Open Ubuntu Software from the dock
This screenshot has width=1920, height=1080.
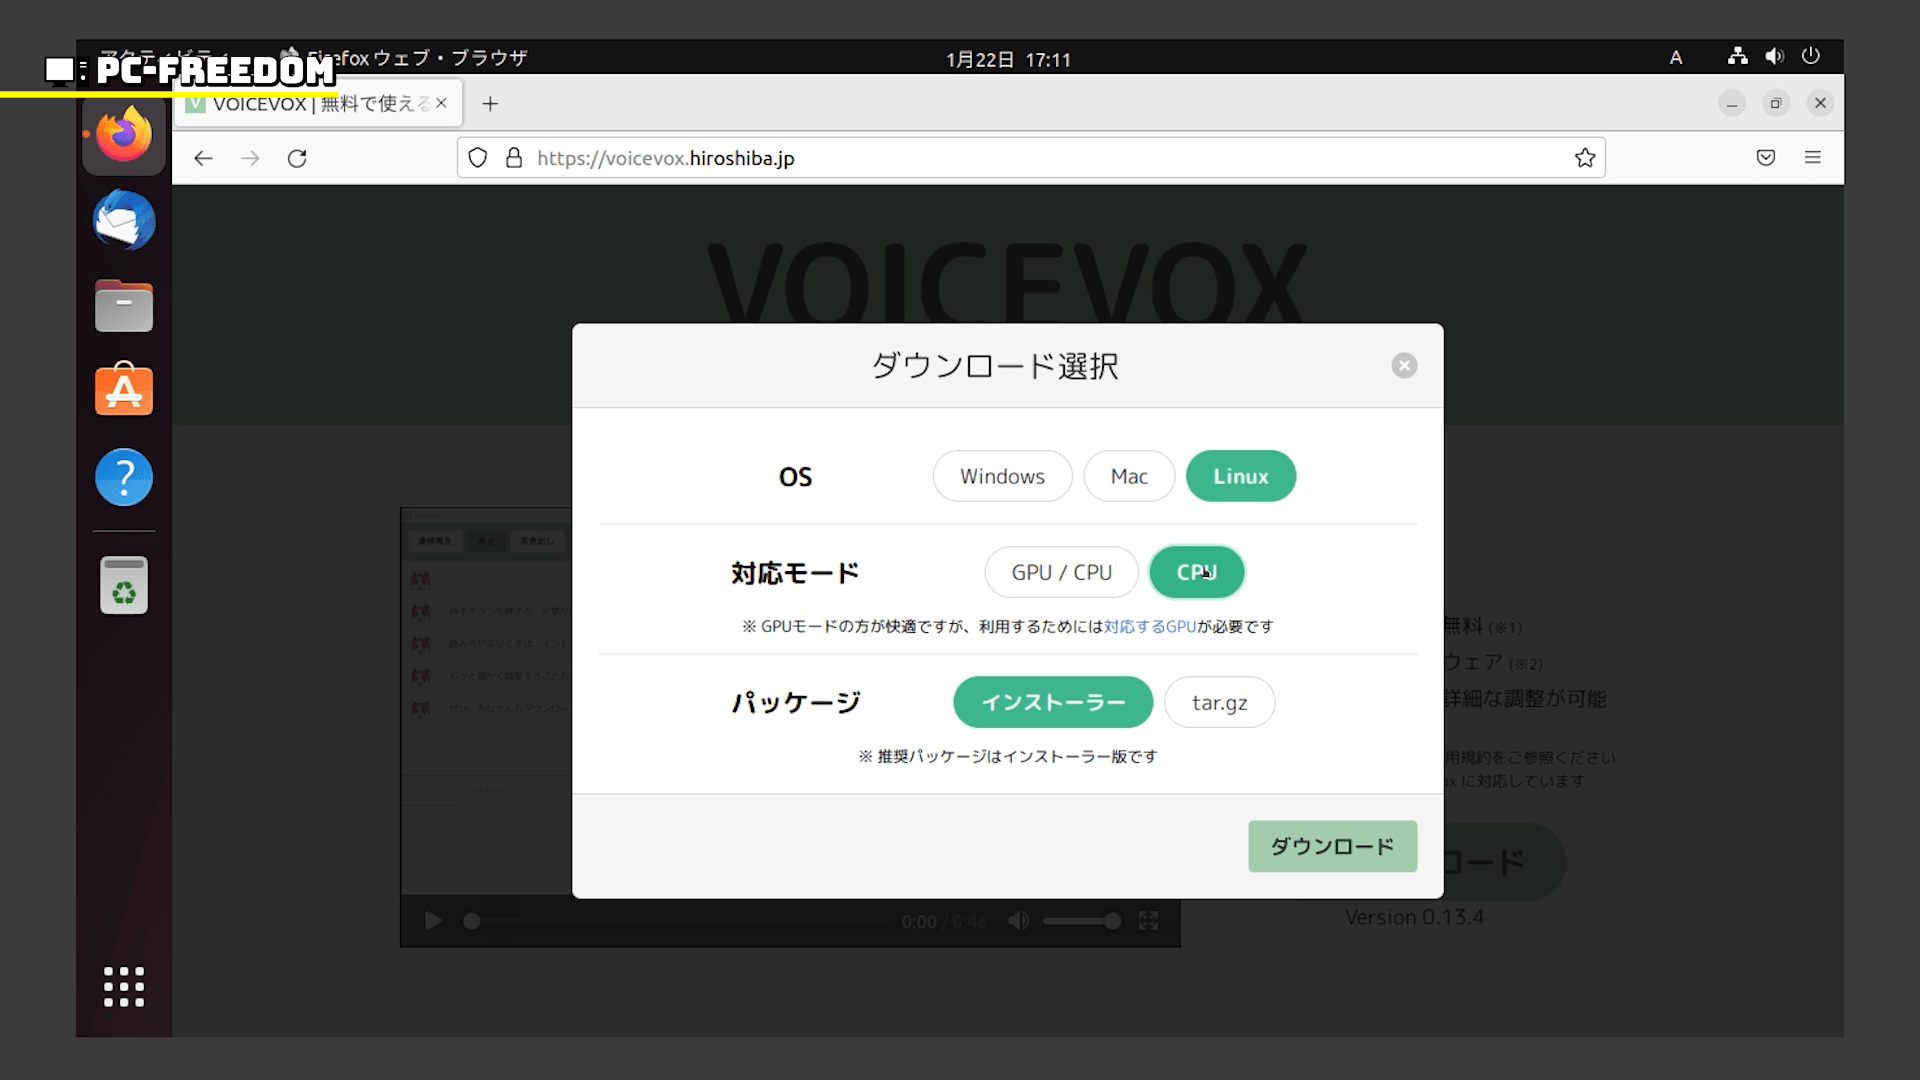[124, 390]
